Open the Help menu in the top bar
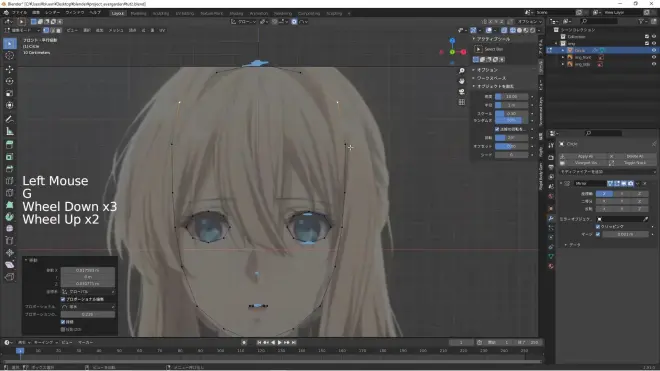This screenshot has width=660, height=371. [95, 13]
